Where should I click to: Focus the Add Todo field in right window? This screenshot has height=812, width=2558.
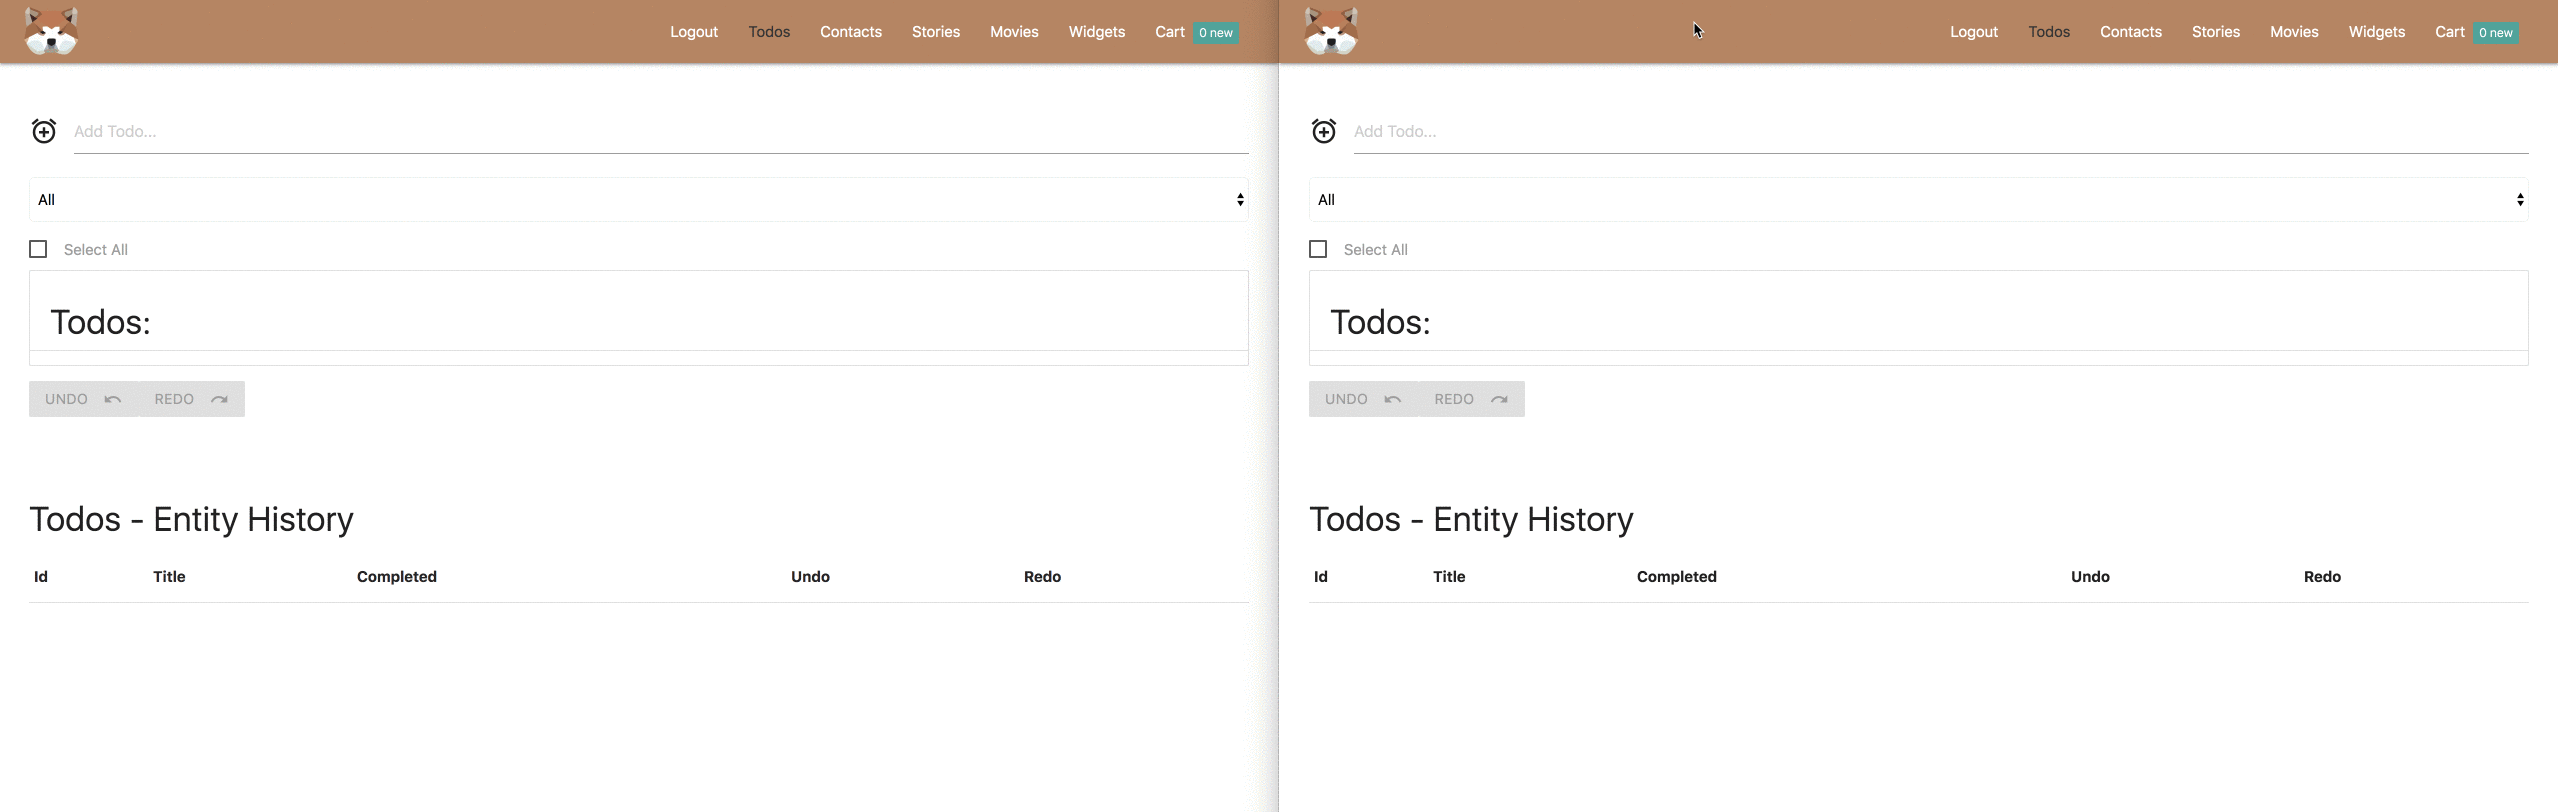1941,132
